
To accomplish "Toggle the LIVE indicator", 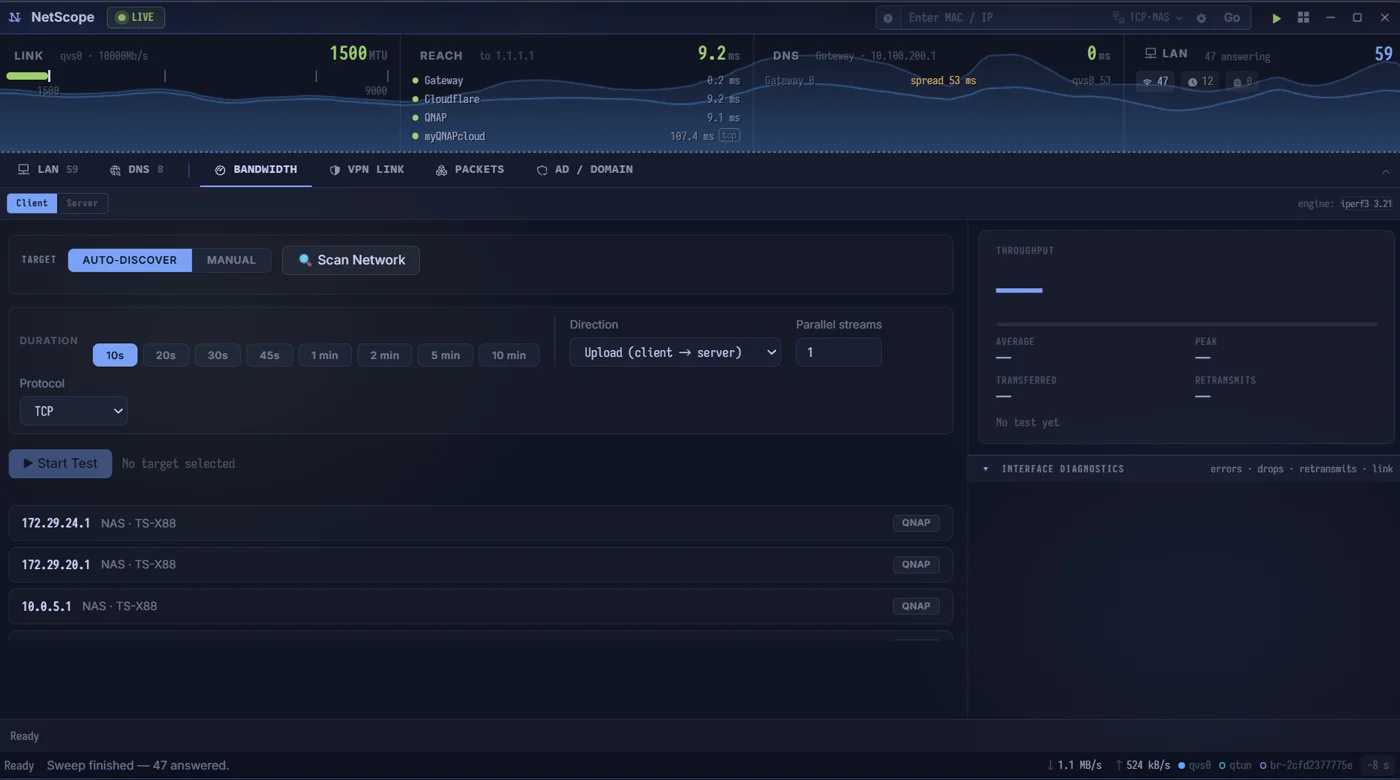I will coord(136,17).
